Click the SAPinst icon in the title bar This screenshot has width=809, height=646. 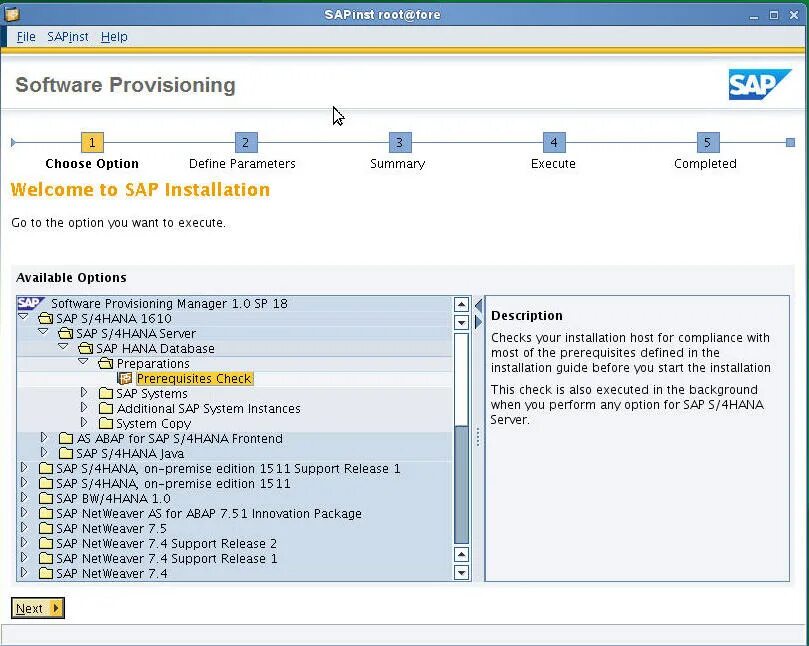coord(13,14)
